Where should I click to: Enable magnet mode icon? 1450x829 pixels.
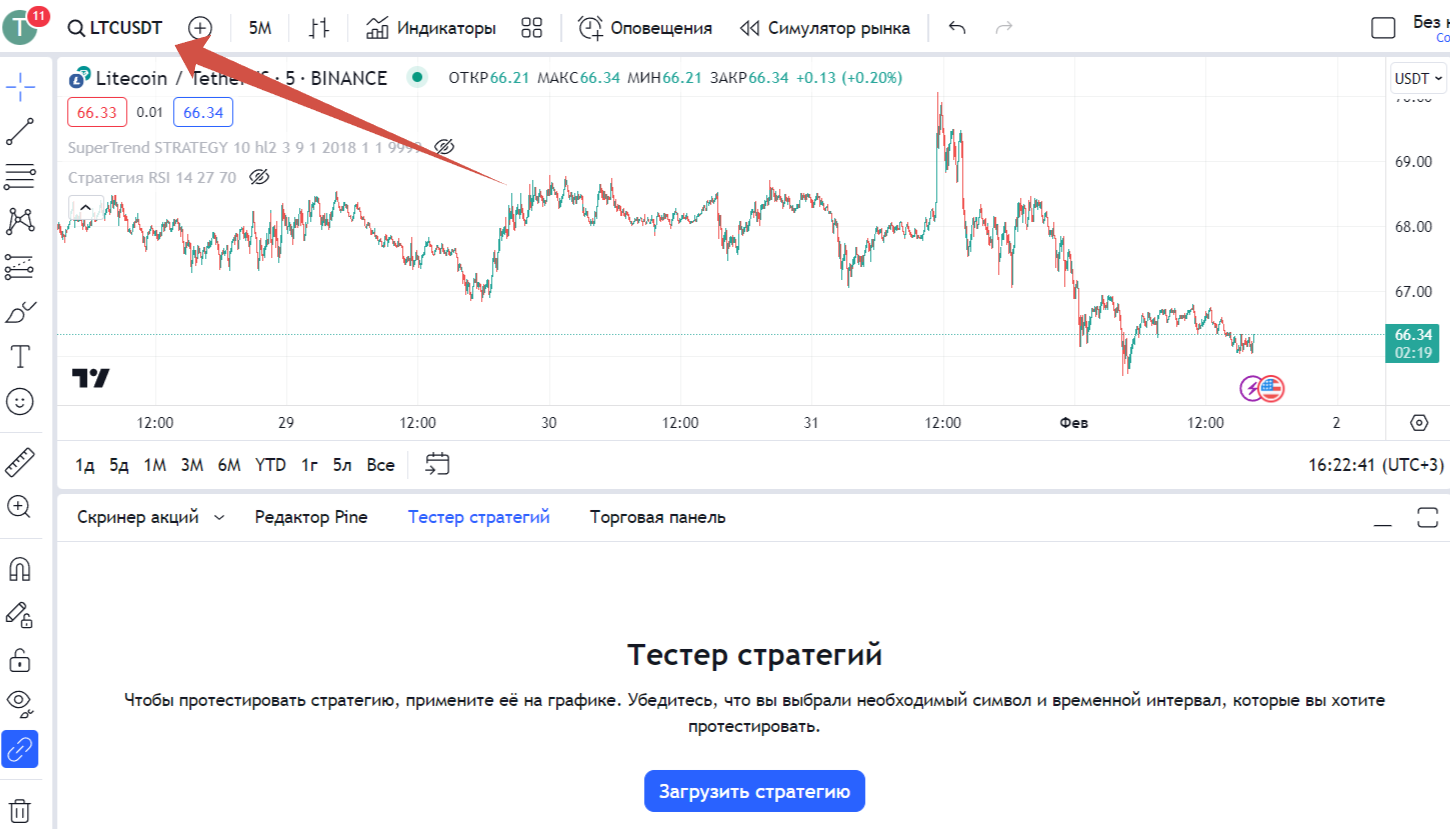tap(20, 569)
